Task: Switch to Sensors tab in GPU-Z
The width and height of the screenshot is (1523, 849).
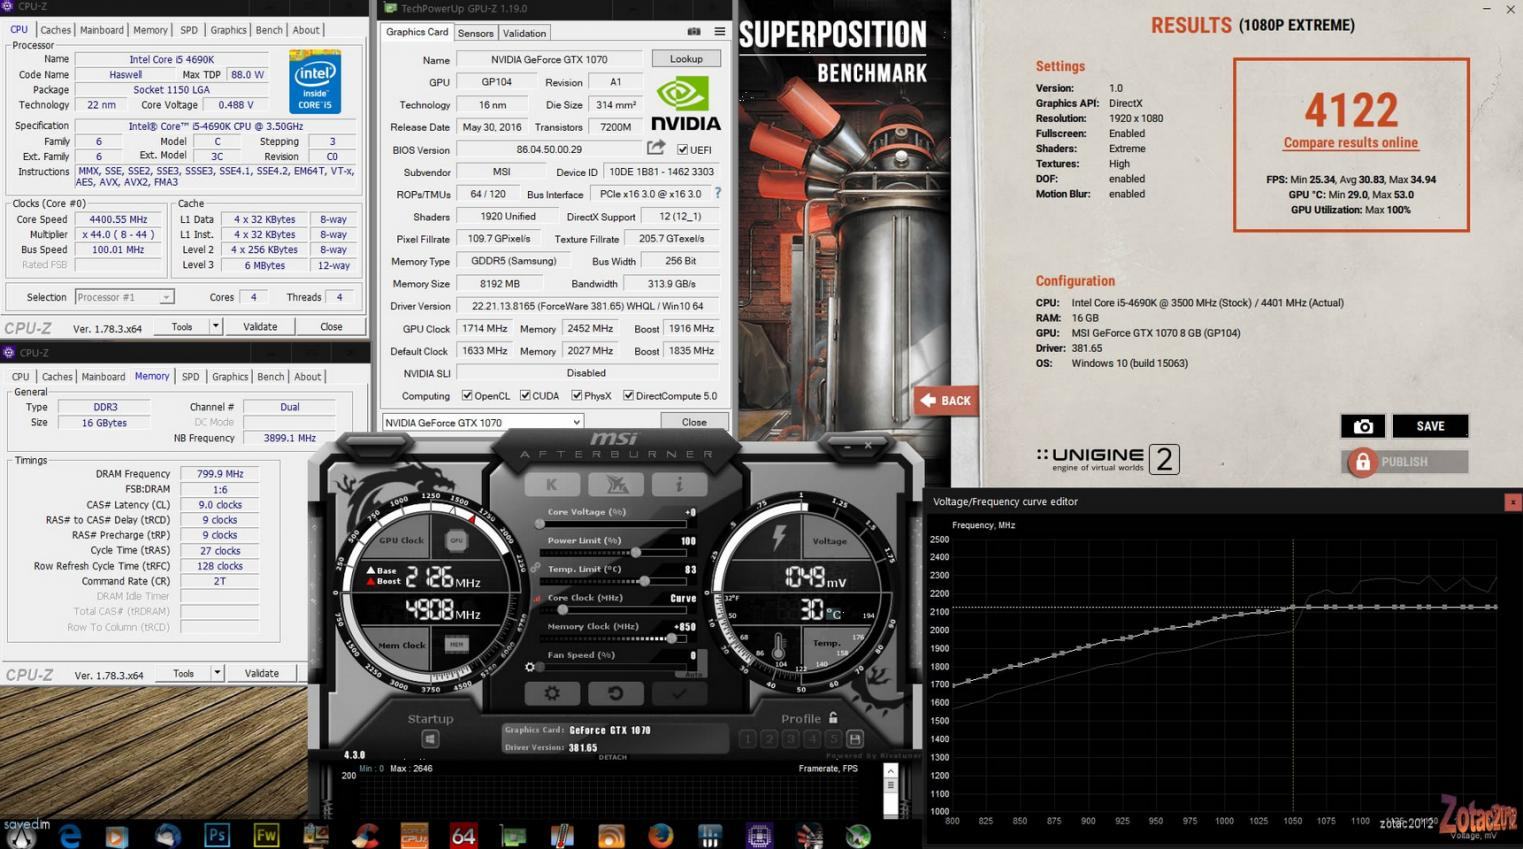Action: [476, 33]
